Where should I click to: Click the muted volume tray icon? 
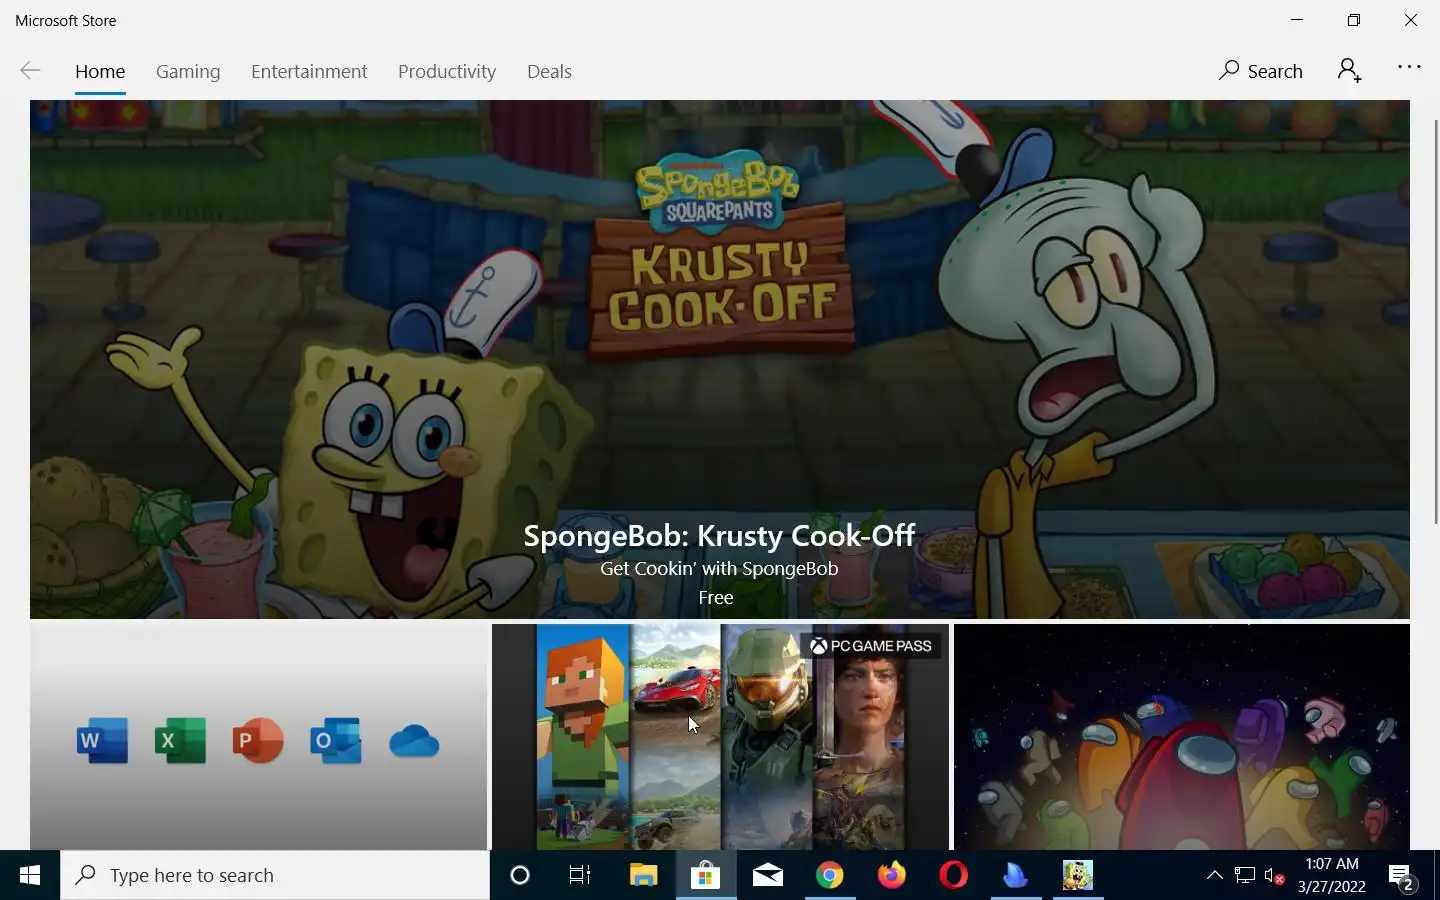pos(1274,875)
